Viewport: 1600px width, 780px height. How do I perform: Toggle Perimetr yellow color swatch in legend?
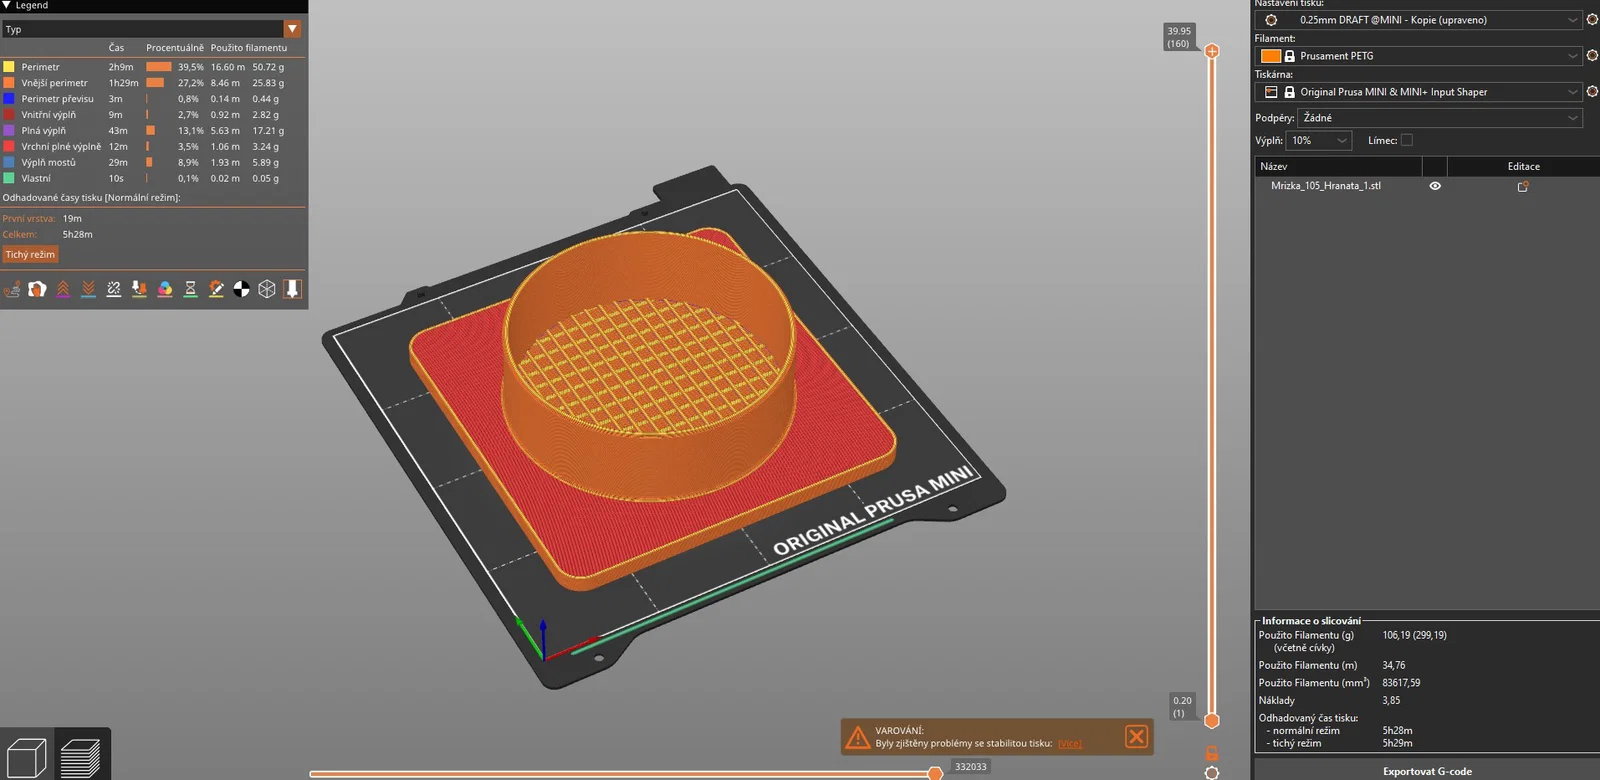[x=9, y=67]
